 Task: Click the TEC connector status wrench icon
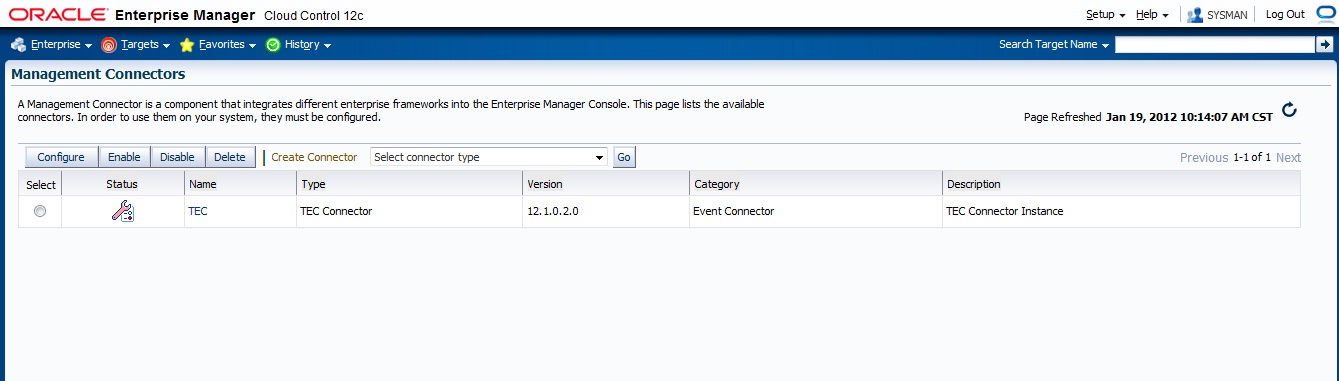(x=122, y=211)
